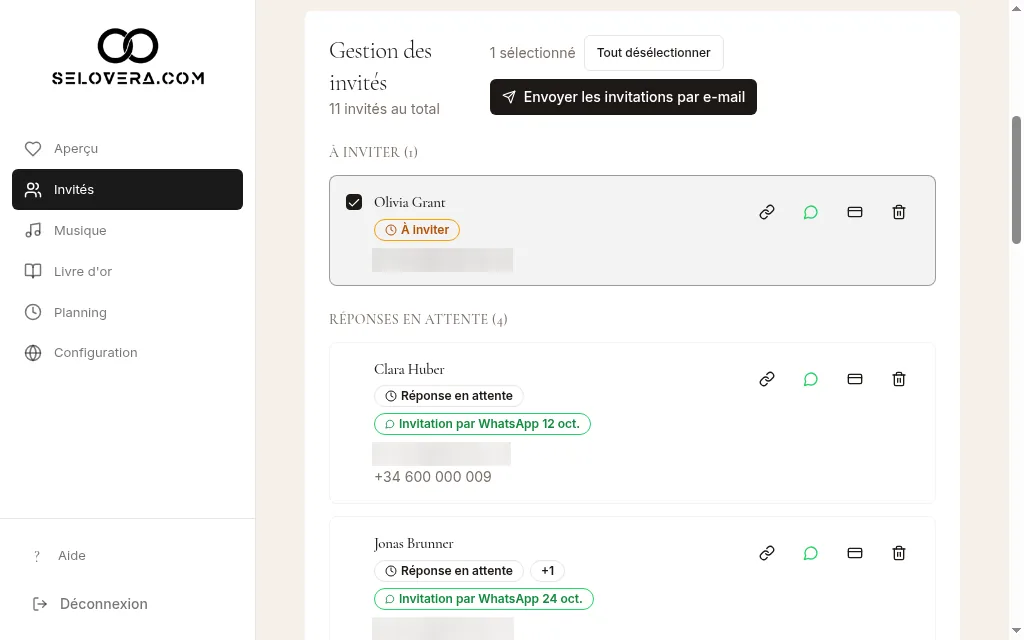
Task: Switch to the Planning section
Action: (x=127, y=312)
